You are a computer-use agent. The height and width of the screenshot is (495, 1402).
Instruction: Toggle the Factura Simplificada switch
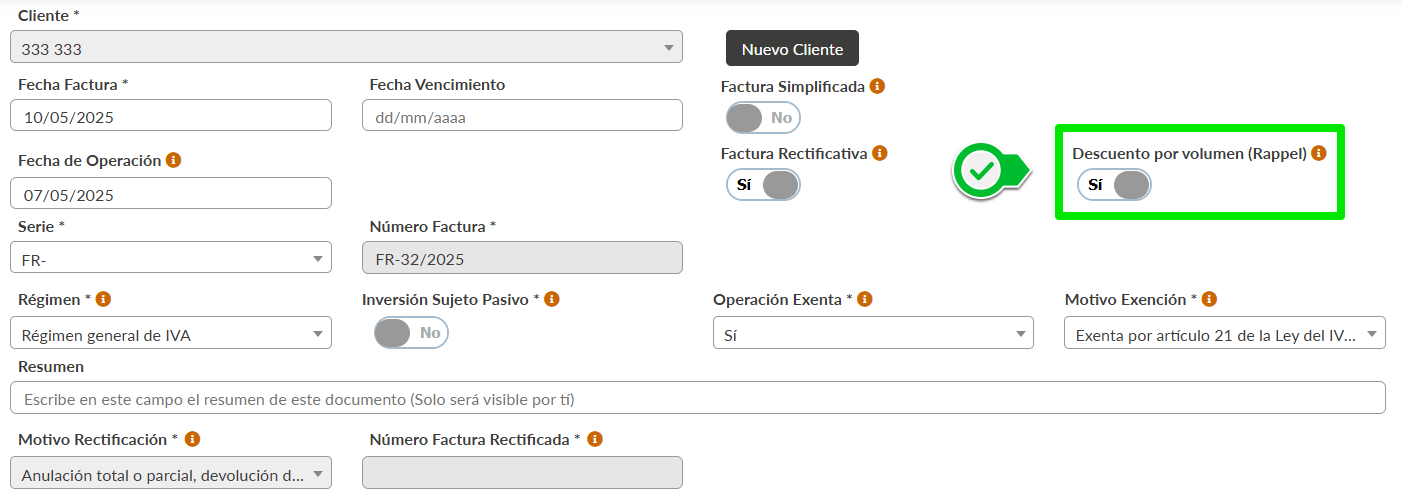763,118
